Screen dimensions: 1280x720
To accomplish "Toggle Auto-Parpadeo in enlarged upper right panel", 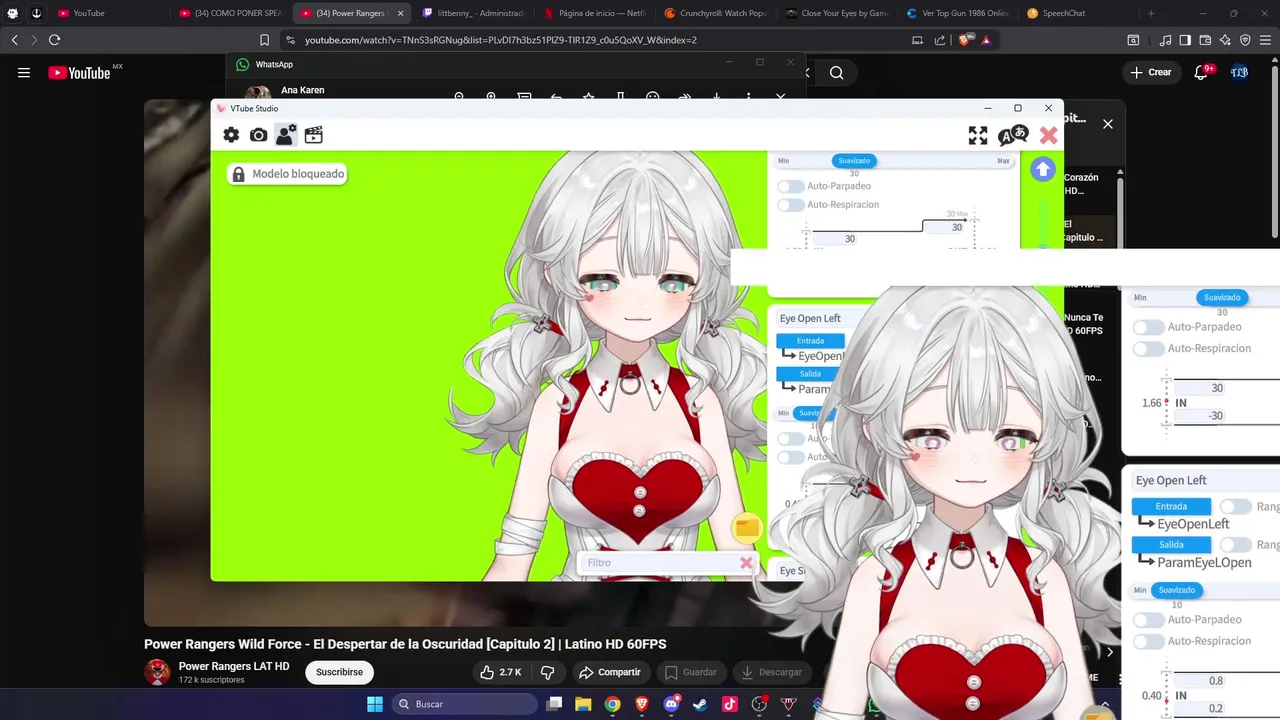I will point(1148,327).
